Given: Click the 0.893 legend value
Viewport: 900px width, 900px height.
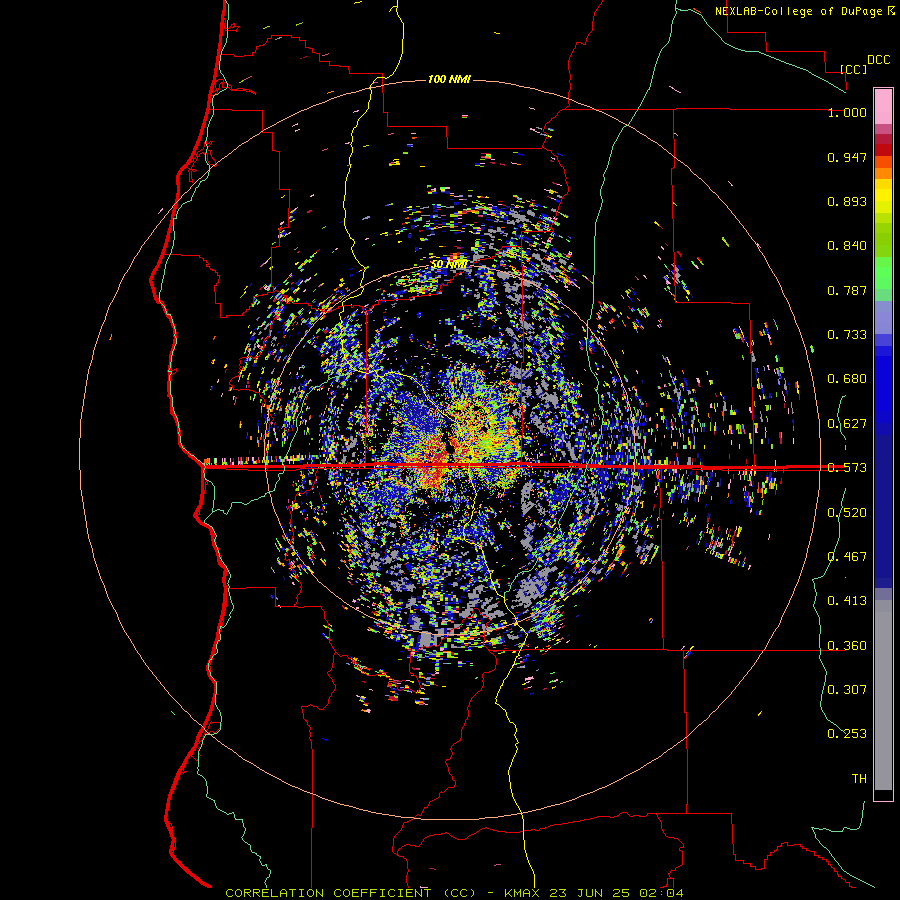Looking at the screenshot, I should (x=847, y=201).
